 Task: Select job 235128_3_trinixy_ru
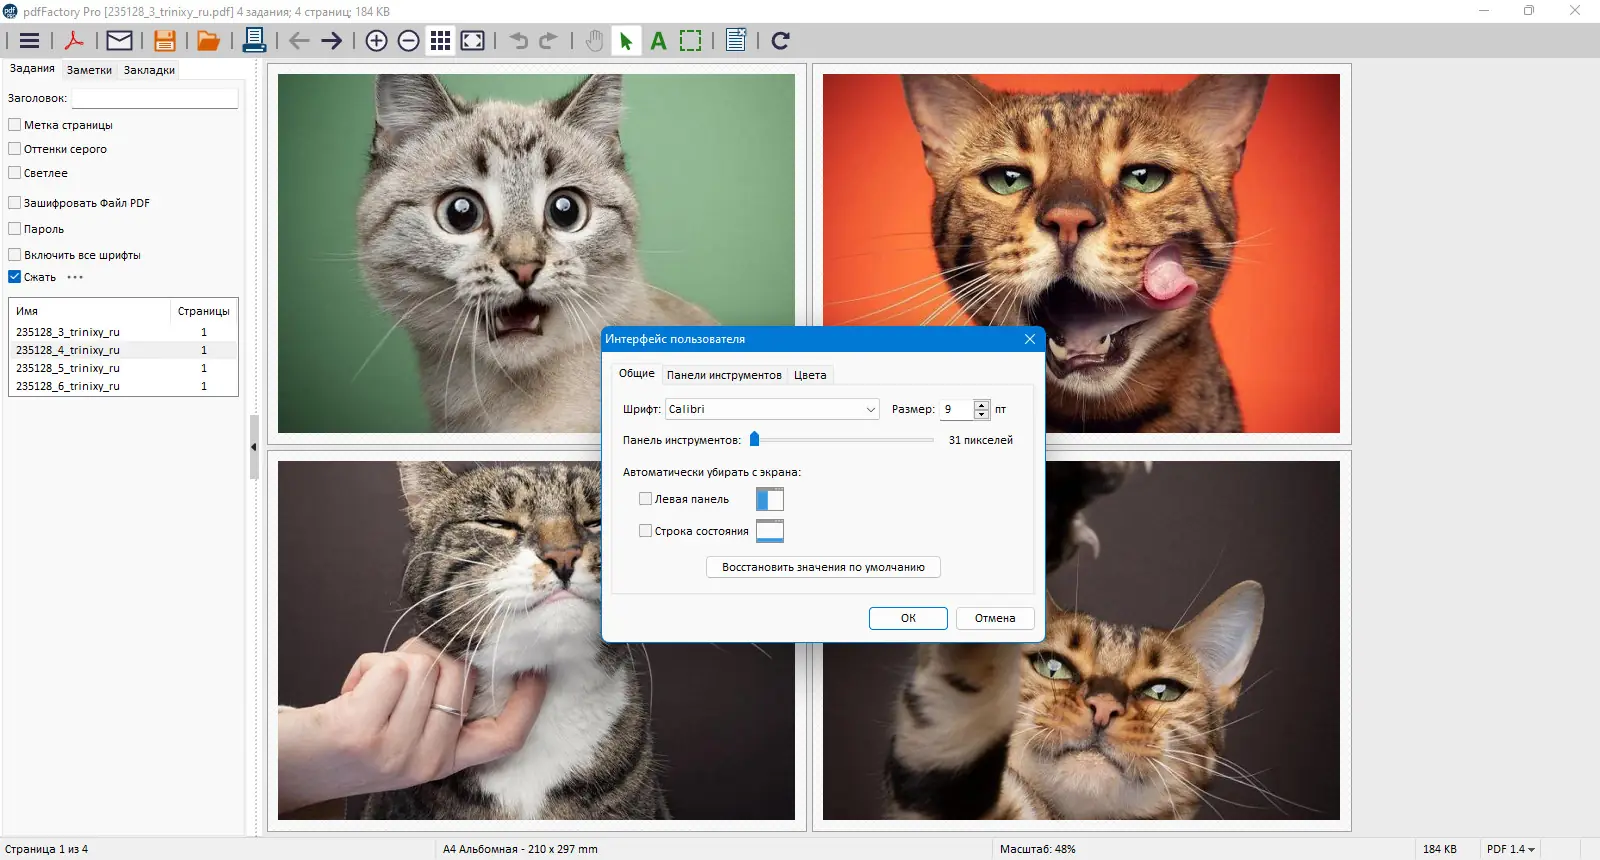(123, 332)
